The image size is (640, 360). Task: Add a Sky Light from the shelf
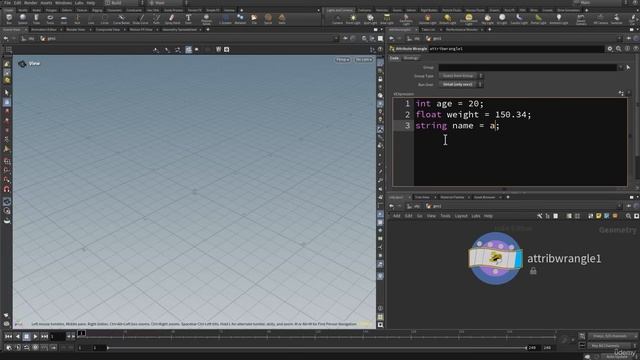(x=487, y=19)
